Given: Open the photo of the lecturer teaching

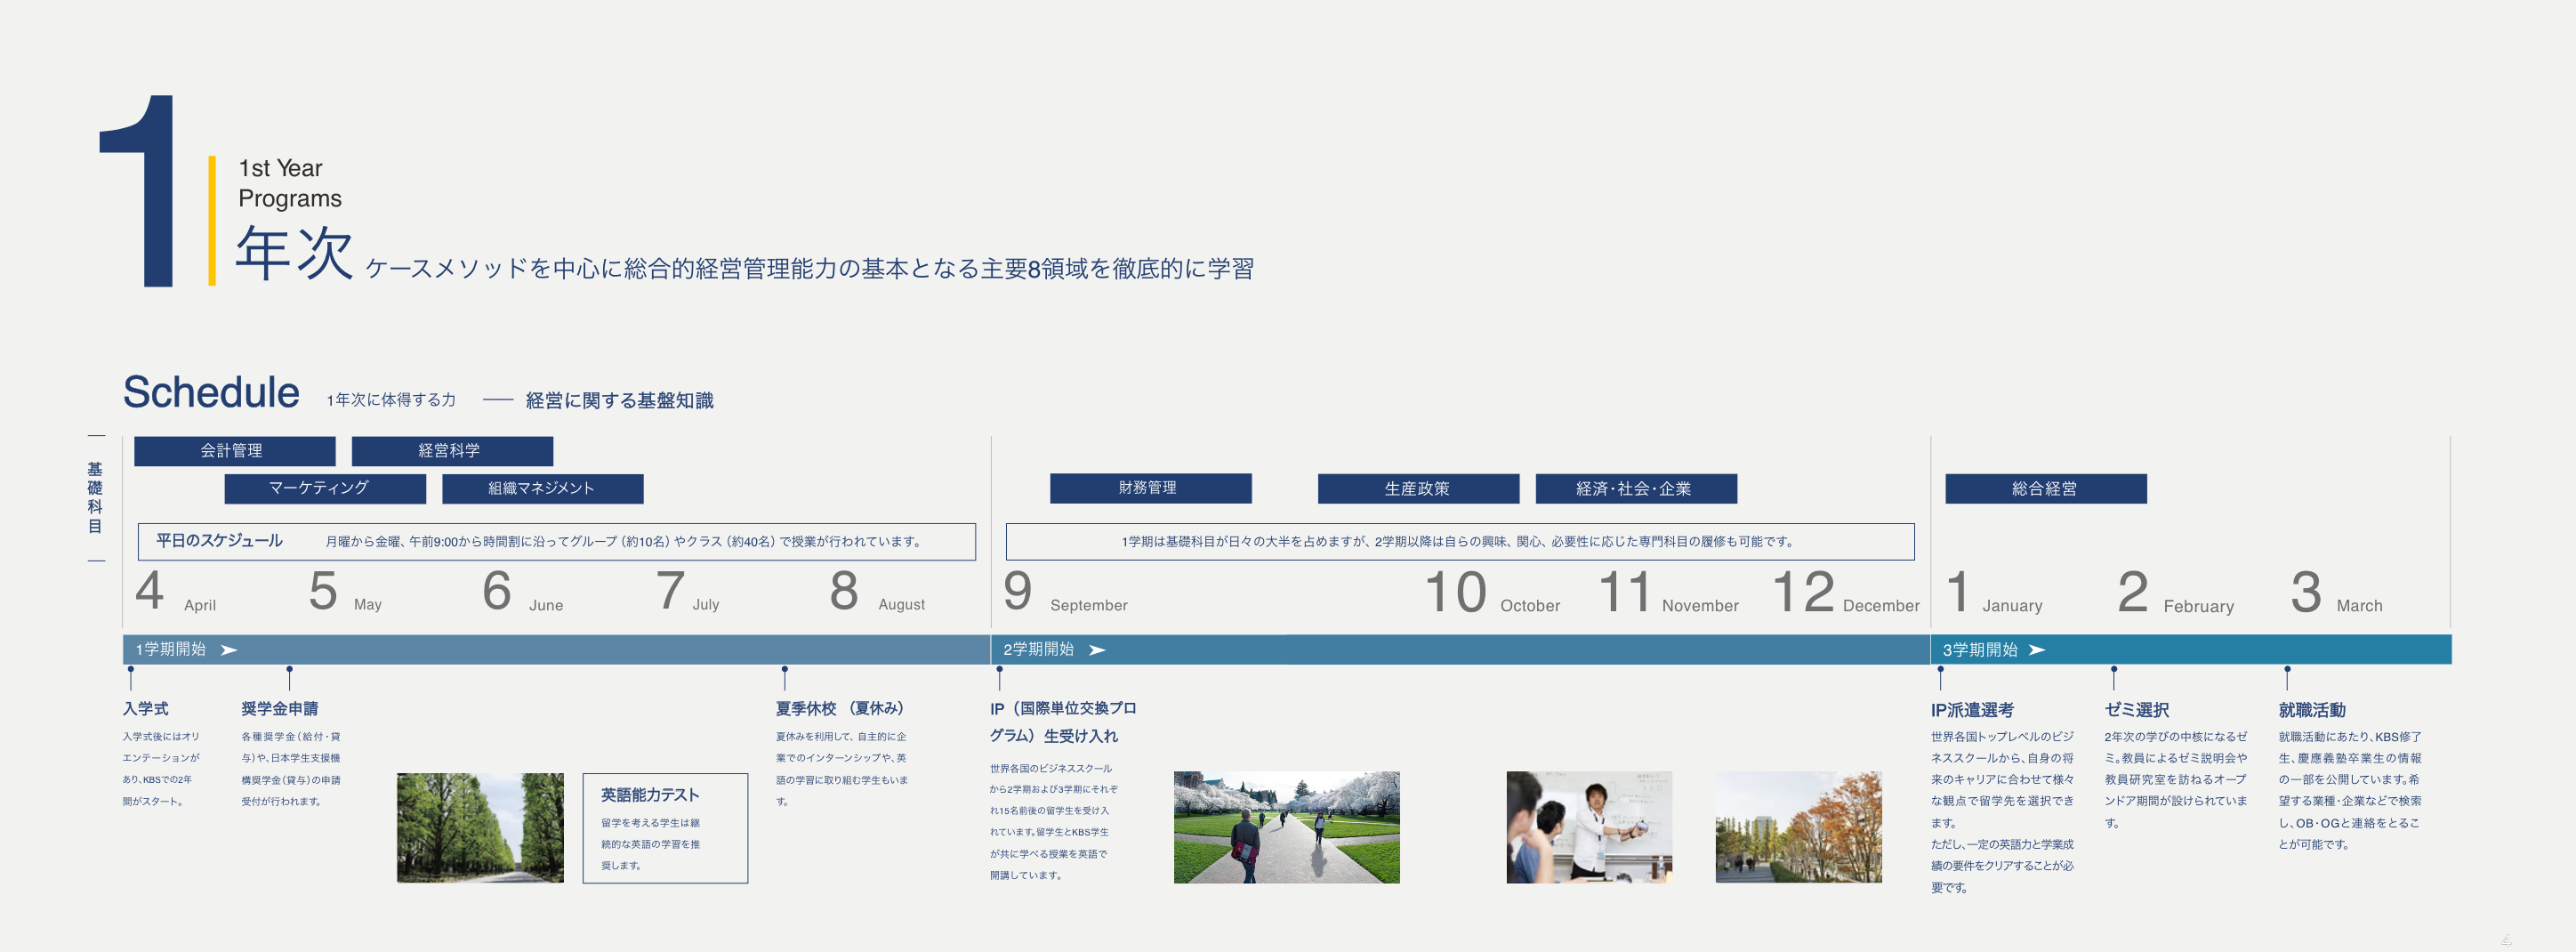Looking at the screenshot, I should coord(1588,827).
